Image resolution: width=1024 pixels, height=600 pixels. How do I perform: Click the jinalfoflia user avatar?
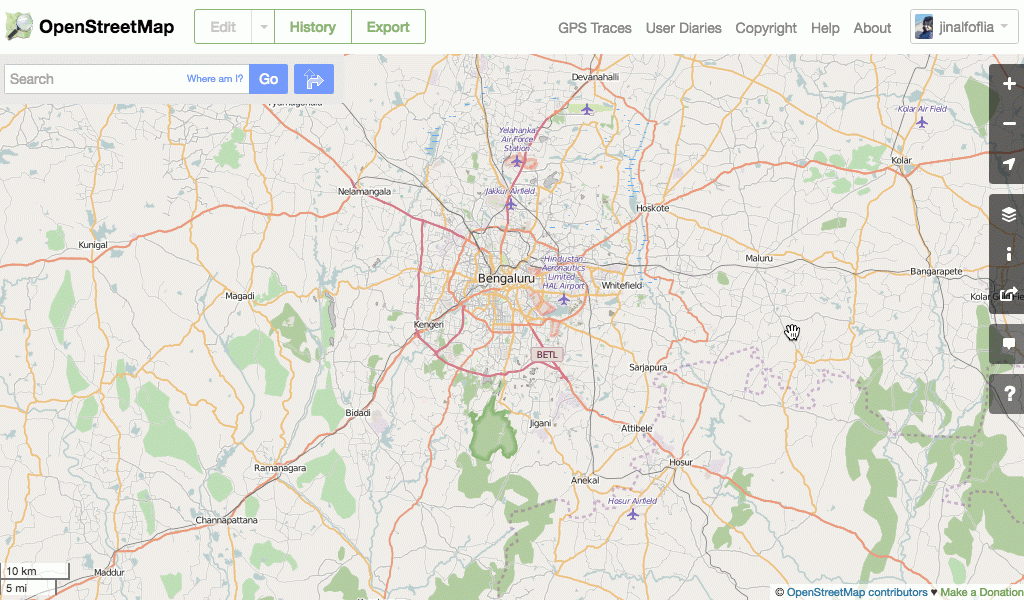[924, 27]
